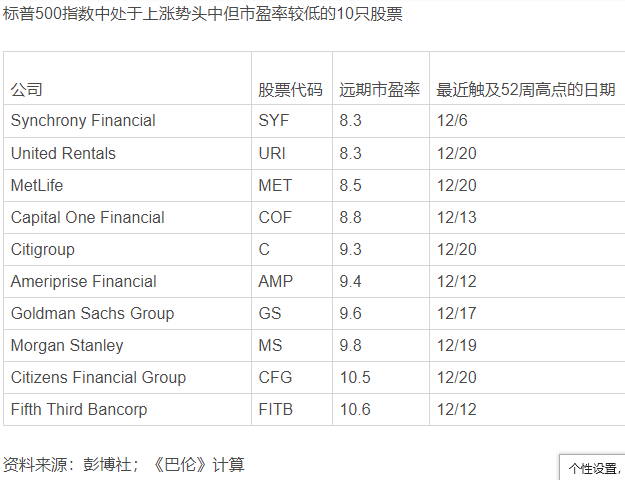
Task: Click the MetLife company name
Action: coord(38,185)
